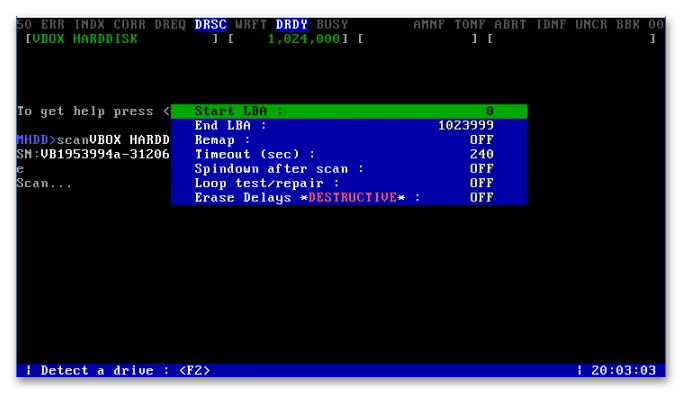The width and height of the screenshot is (682, 393).
Task: Toggle the Remap option
Action: click(x=349, y=140)
